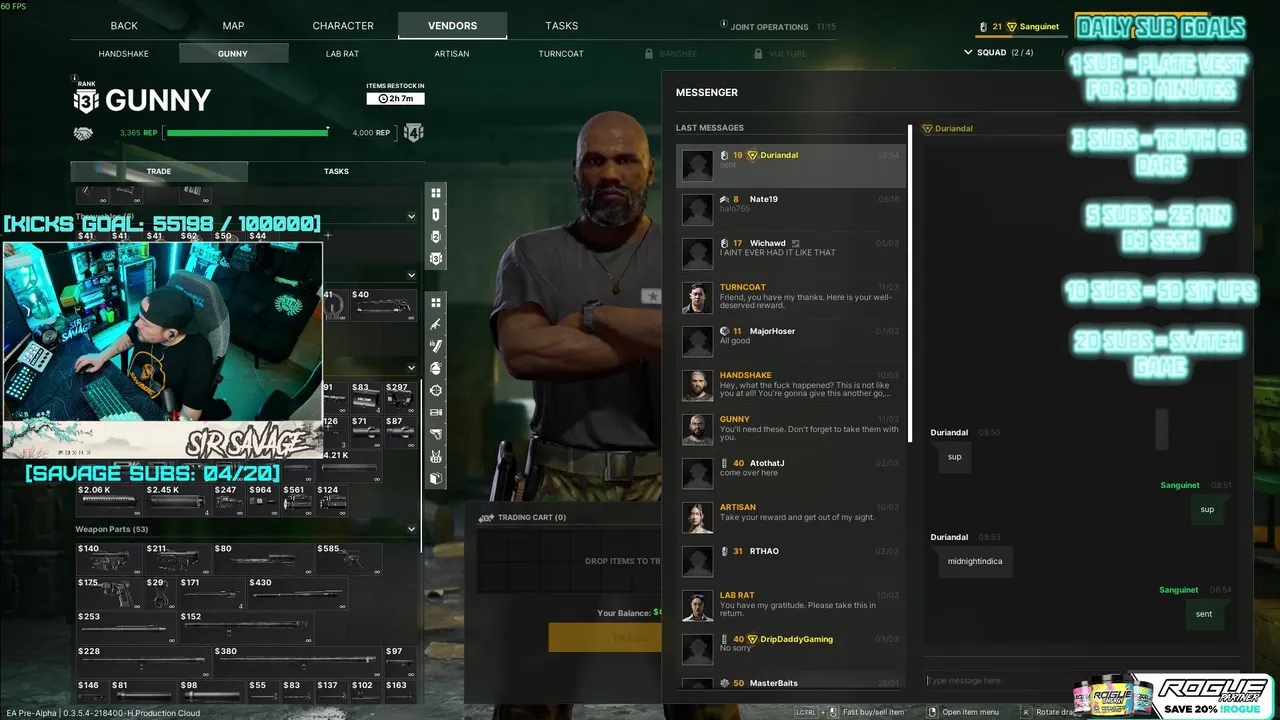Screen dimensions: 1280x720
Task: Filter by ammunition icon
Action: 436,346
